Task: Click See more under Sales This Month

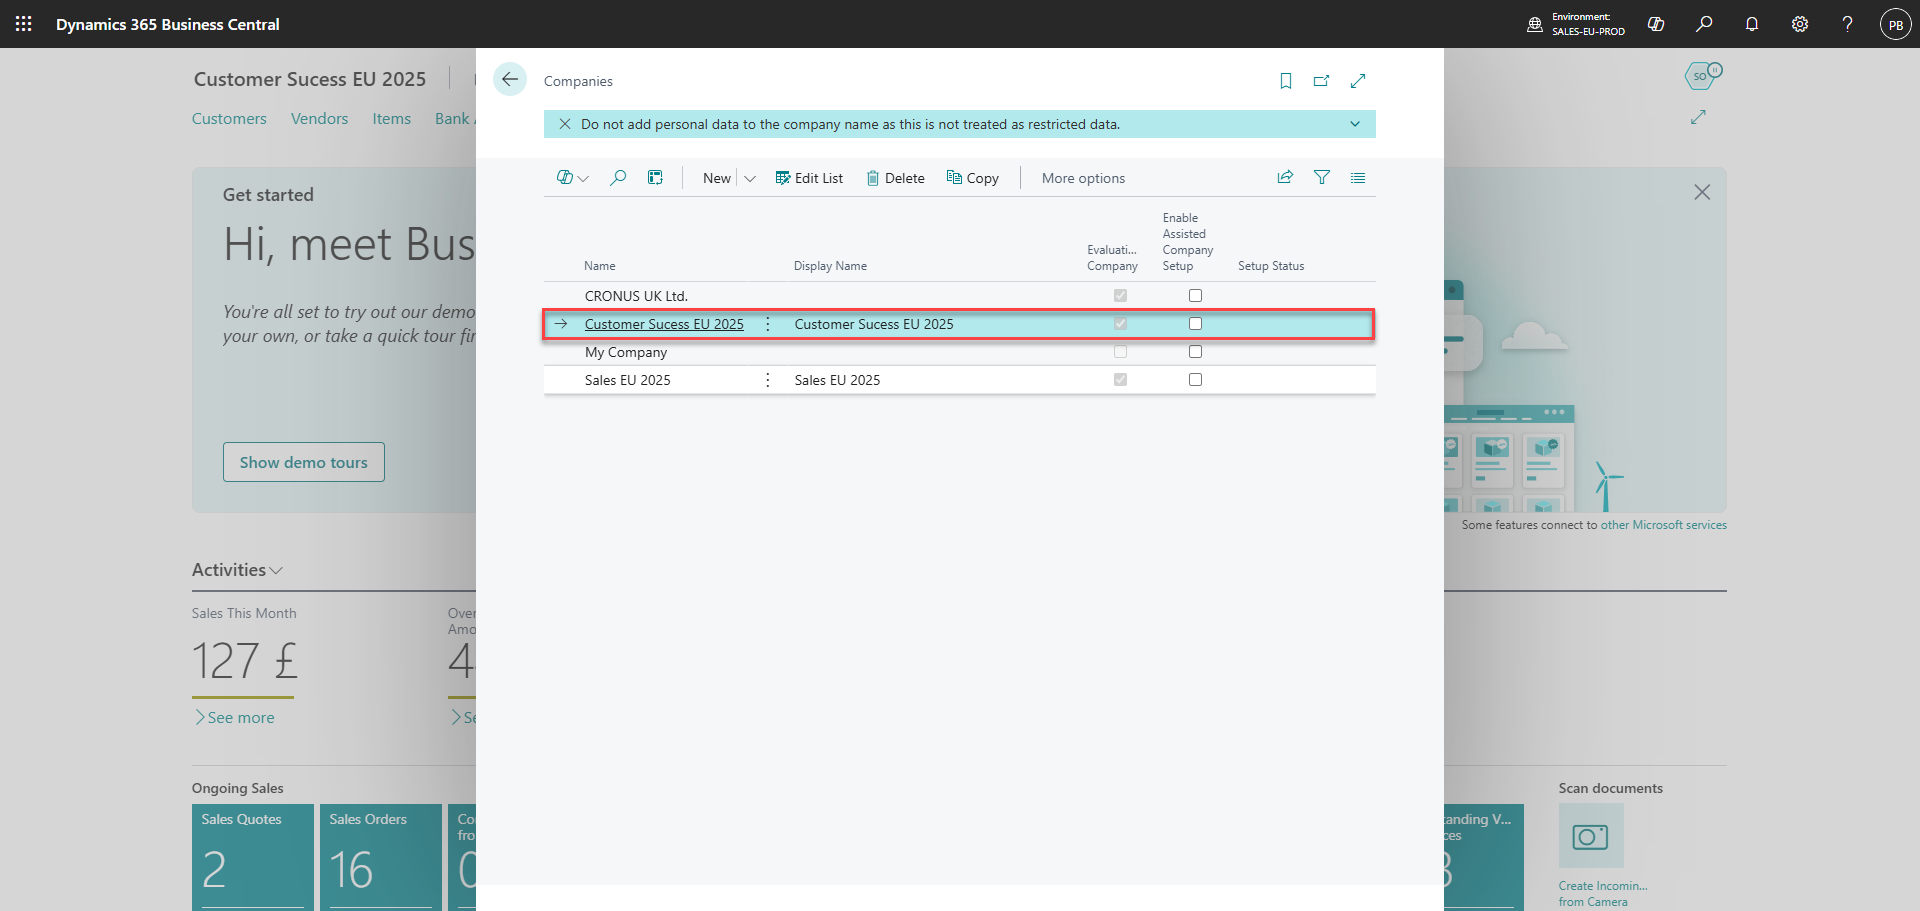Action: click(x=235, y=718)
